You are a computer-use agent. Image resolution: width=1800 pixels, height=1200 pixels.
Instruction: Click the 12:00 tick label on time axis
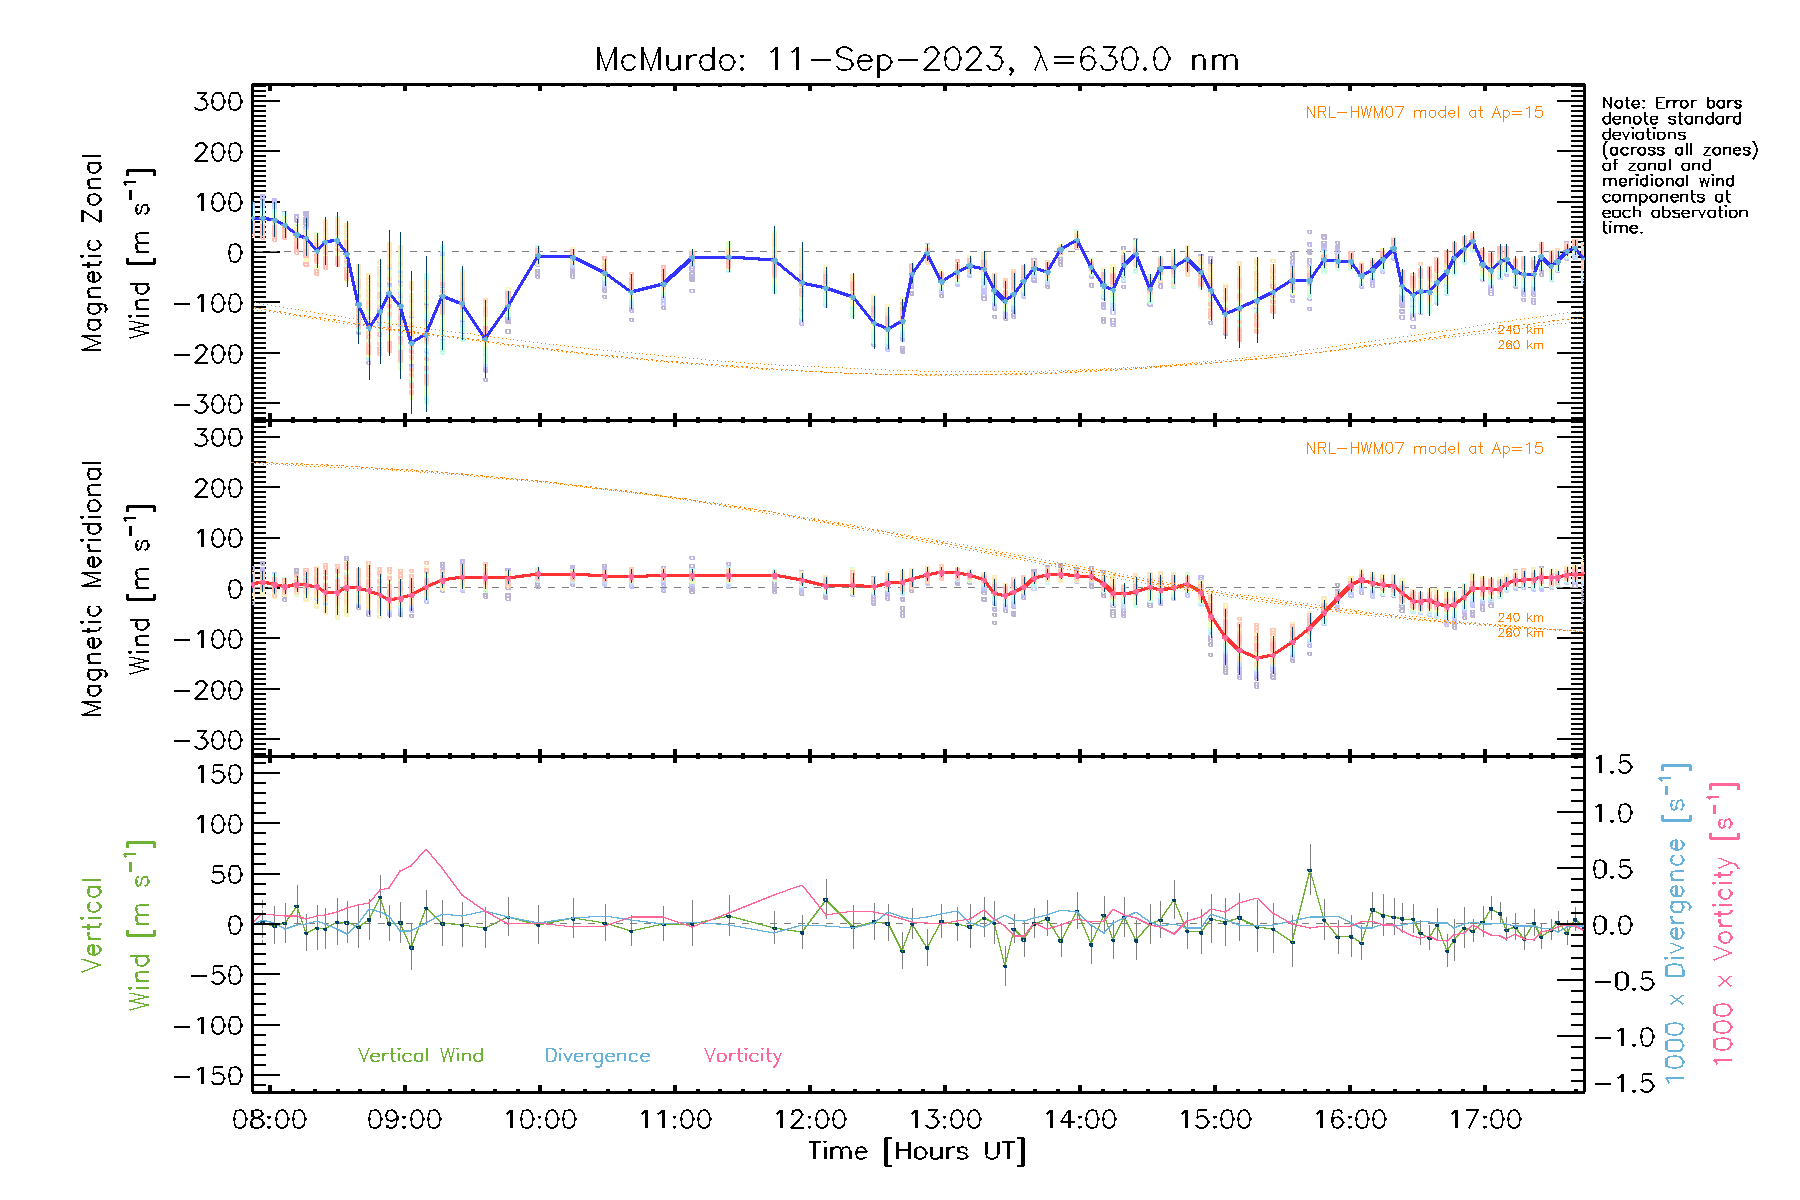pos(810,1119)
